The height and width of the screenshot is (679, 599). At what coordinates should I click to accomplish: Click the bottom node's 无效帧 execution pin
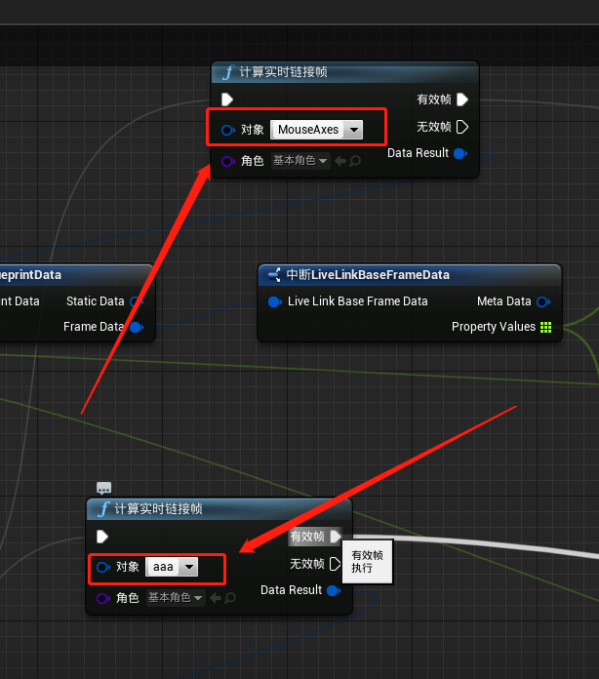coord(335,564)
